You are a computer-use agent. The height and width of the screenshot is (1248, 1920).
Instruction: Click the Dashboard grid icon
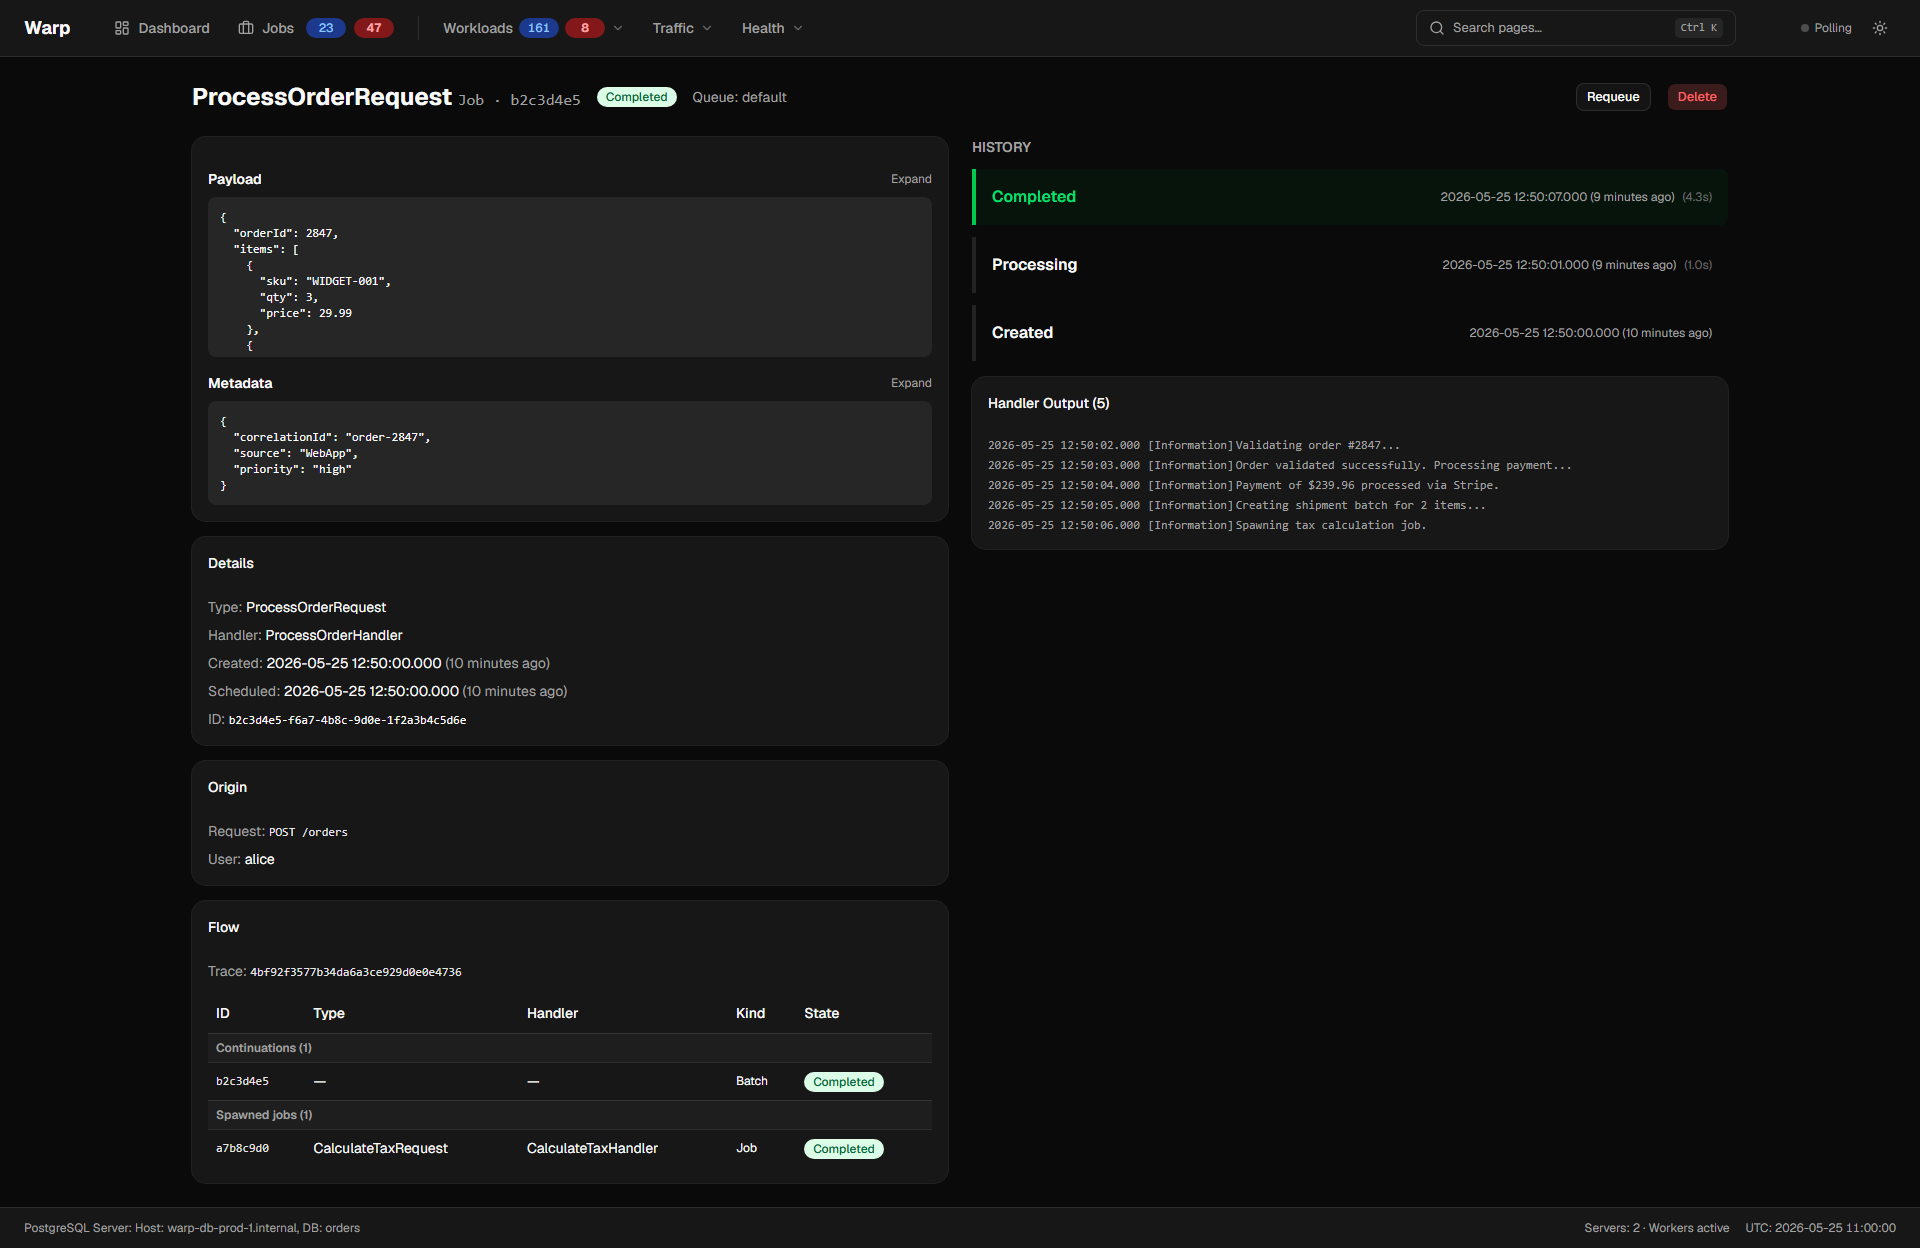coord(122,28)
